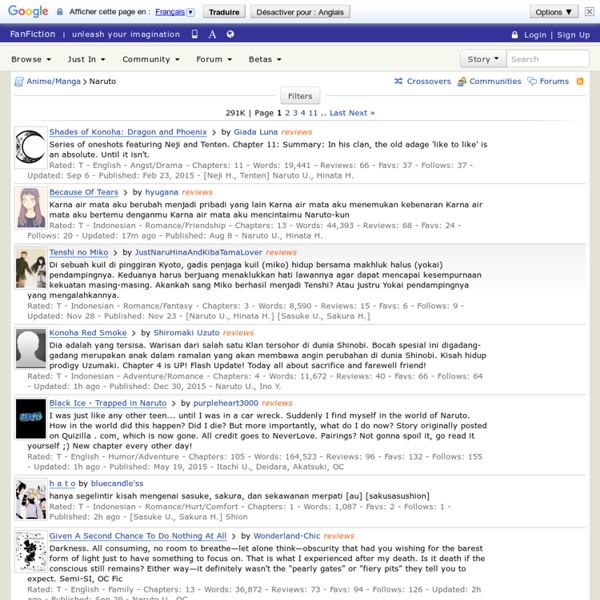The image size is (600, 600).
Task: Click the FanFiction home link
Action: coord(33,34)
